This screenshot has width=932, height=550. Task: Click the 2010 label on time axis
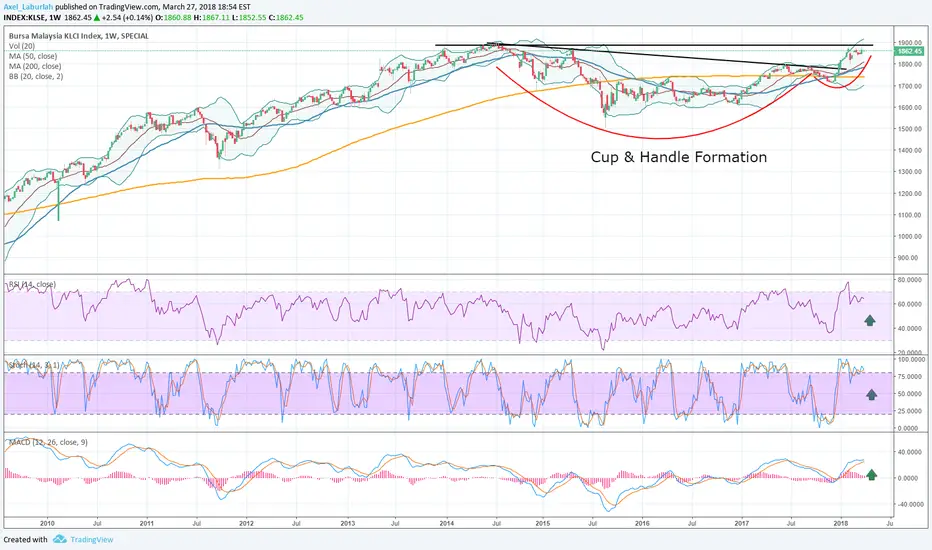(x=47, y=523)
